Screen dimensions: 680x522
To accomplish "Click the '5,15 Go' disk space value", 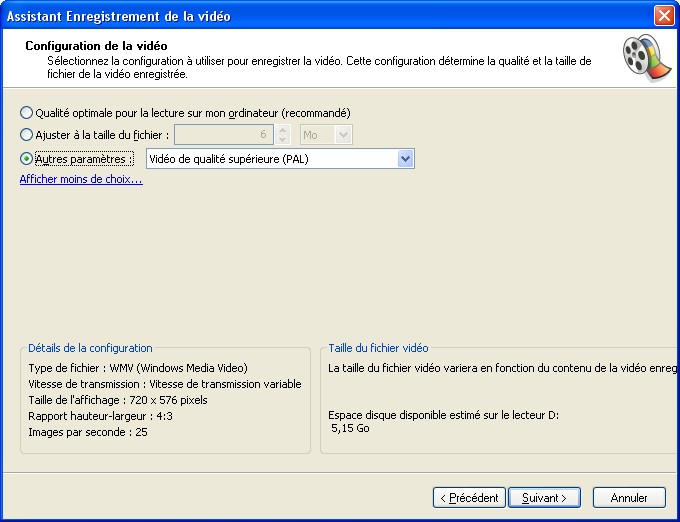I will (350, 427).
